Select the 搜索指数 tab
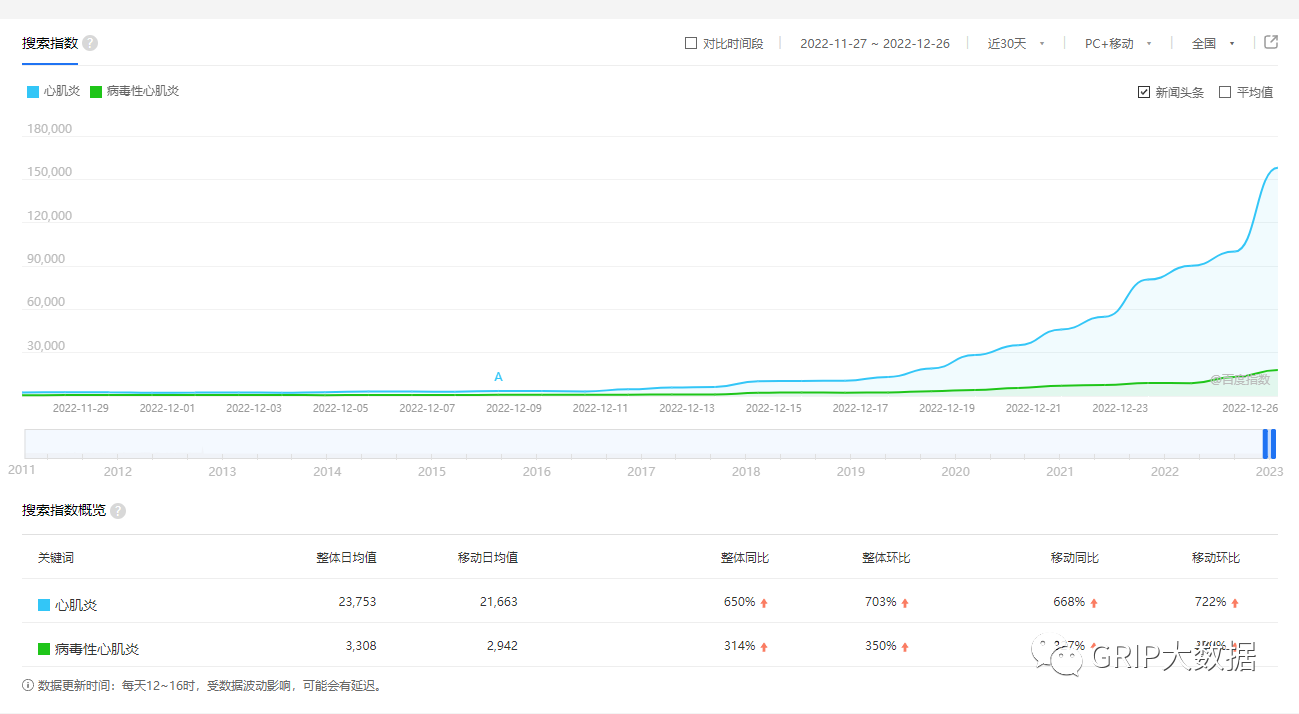 tap(50, 43)
